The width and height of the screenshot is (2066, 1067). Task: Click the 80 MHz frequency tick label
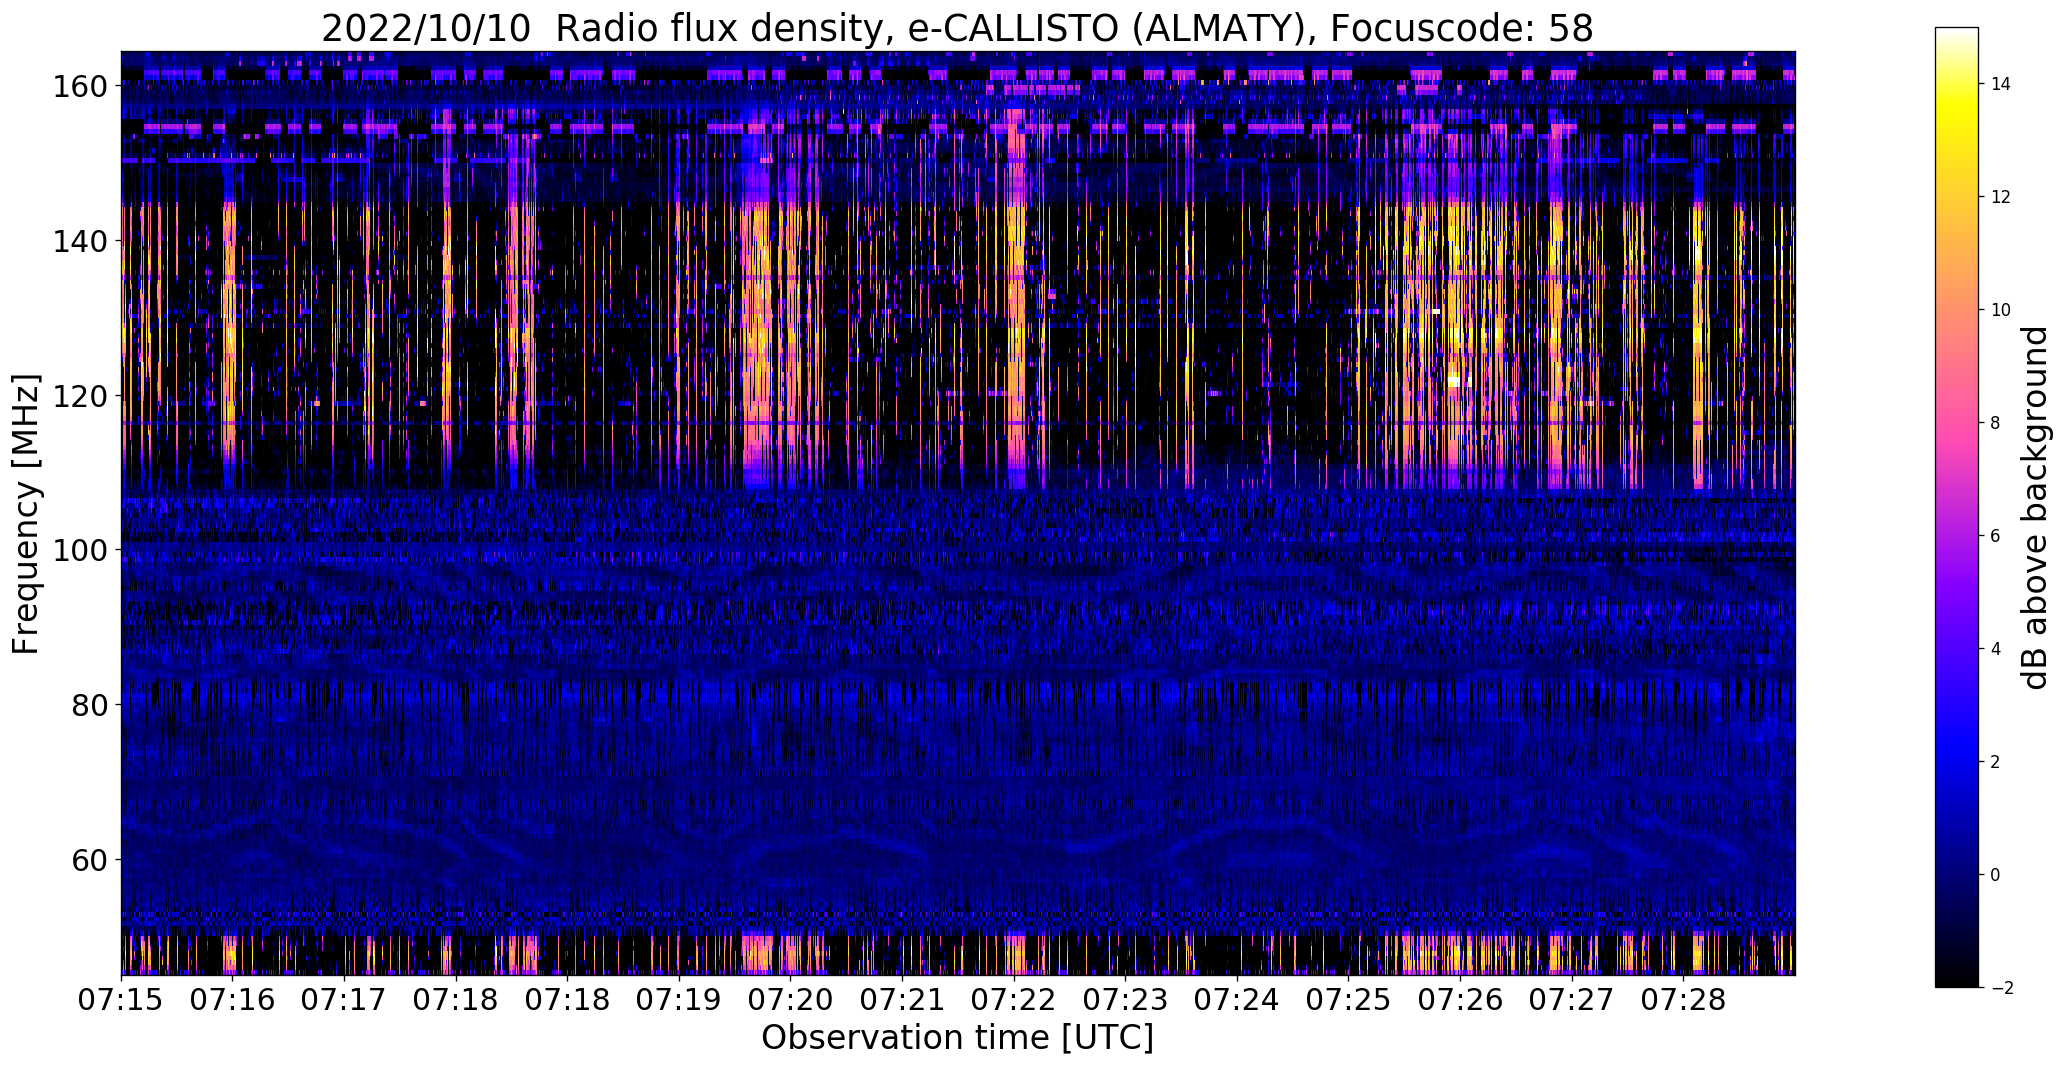pyautogui.click(x=90, y=705)
